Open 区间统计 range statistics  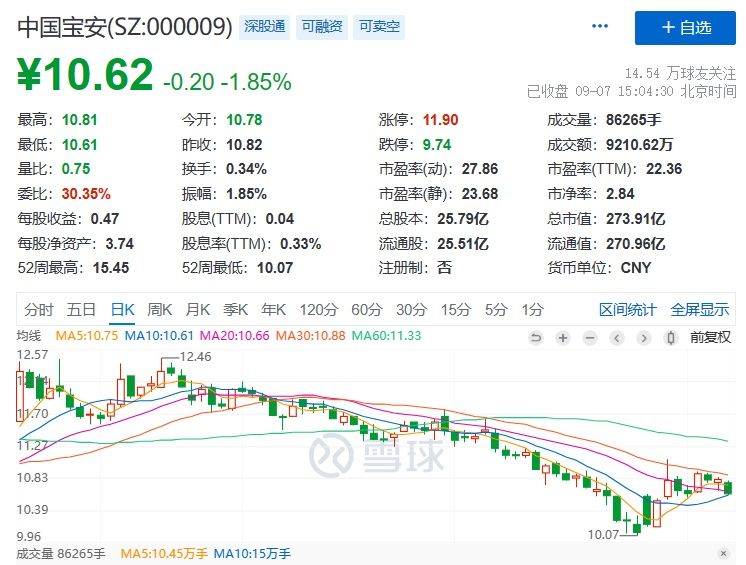[628, 310]
